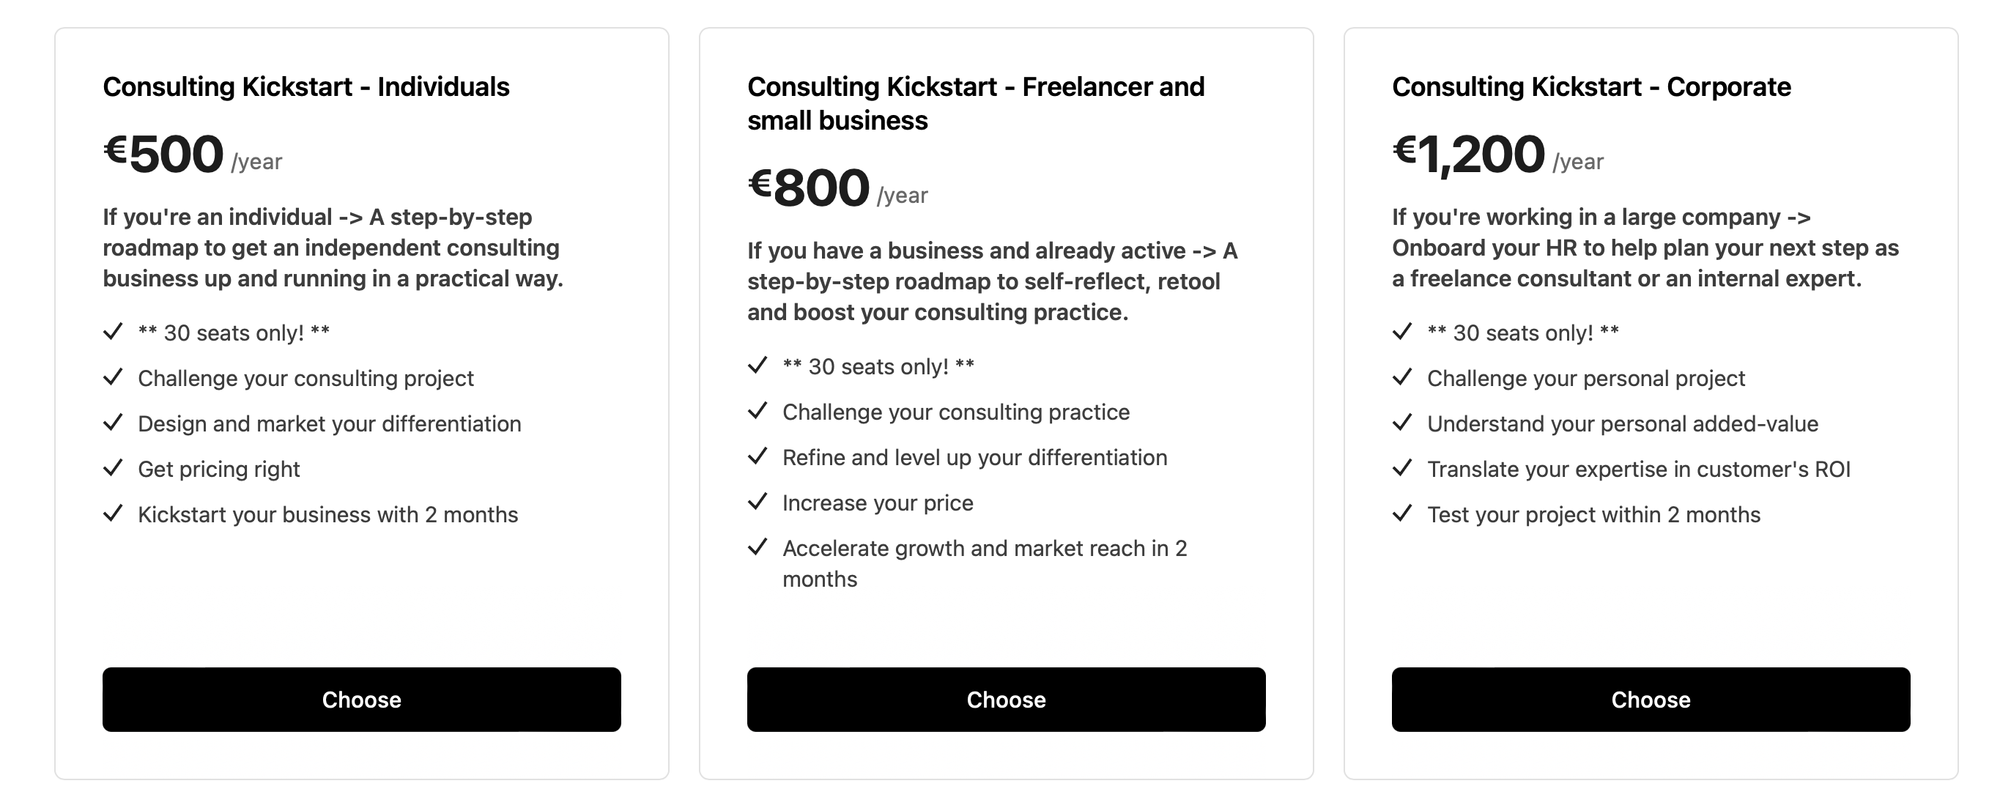Click the 'Consulting Kickstart - Individuals' title
This screenshot has height=797, width=2000.
pyautogui.click(x=306, y=87)
